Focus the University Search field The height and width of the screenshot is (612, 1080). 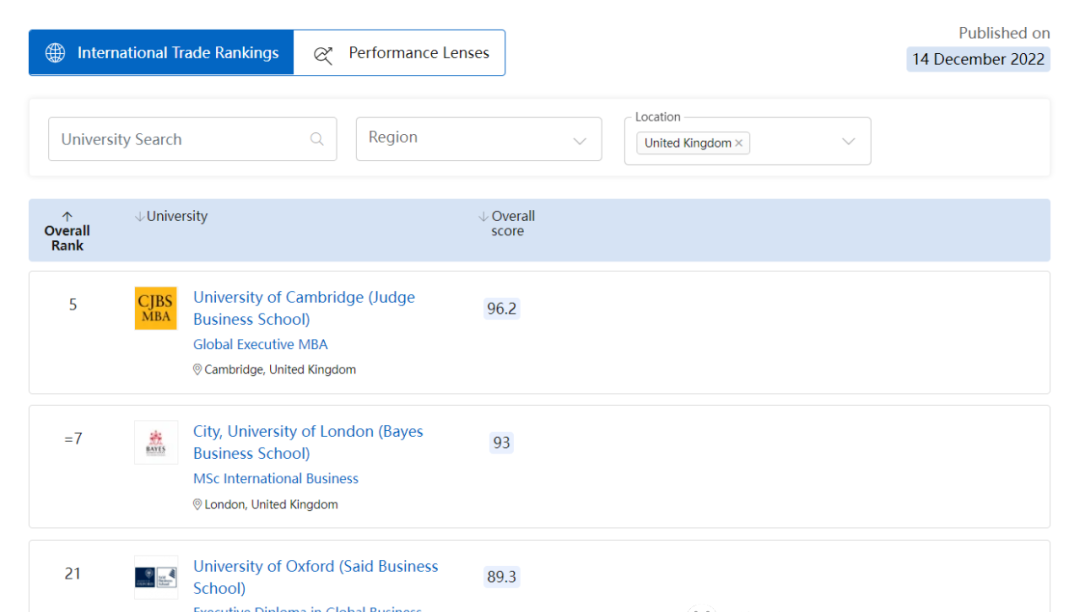coord(192,139)
